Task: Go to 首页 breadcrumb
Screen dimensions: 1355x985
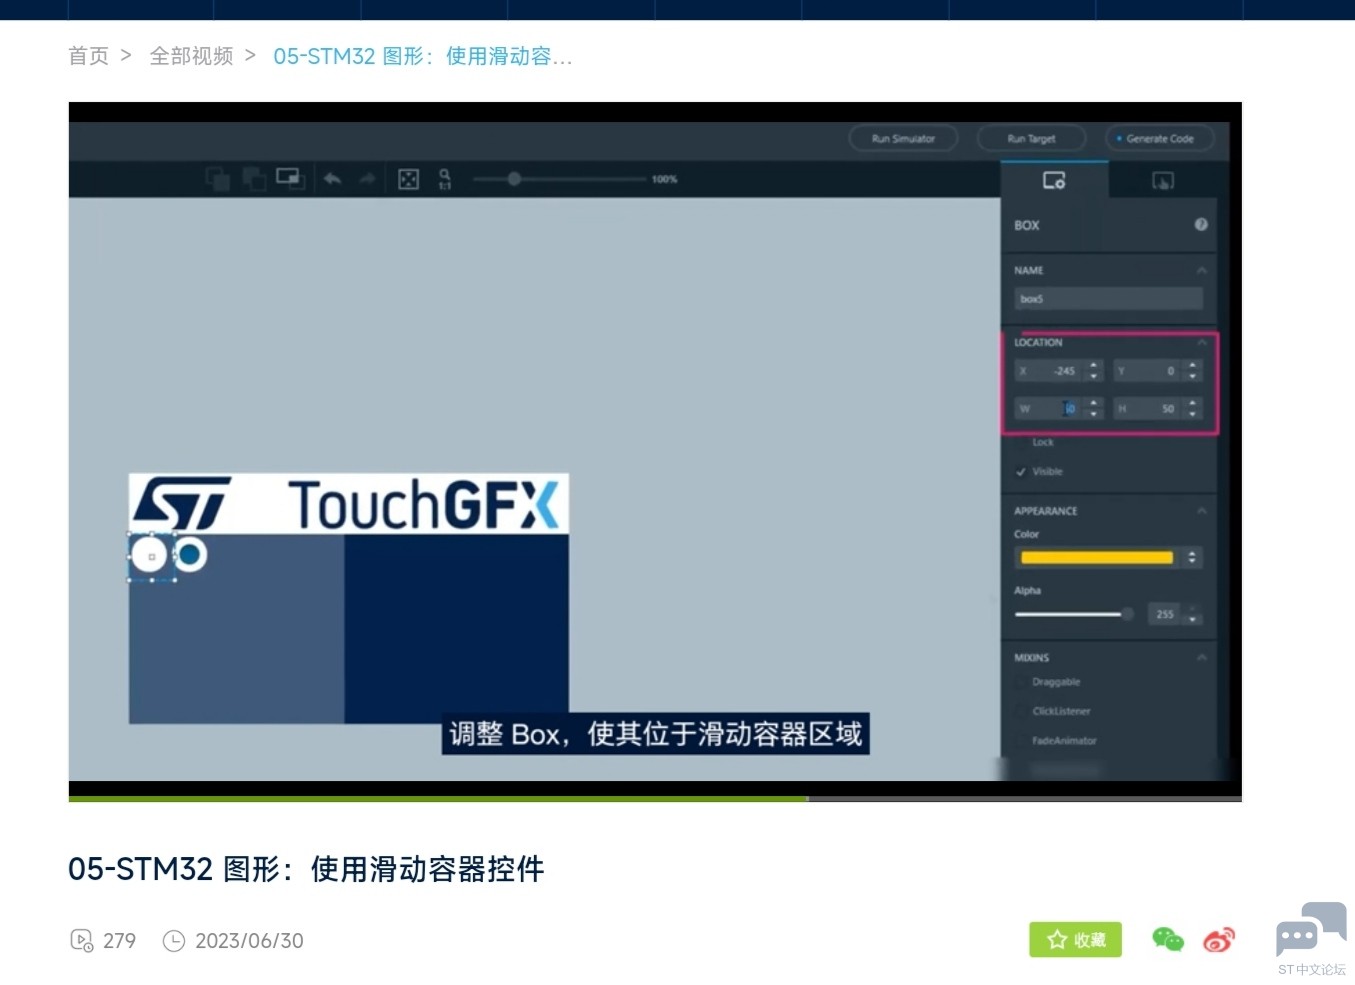Action: pyautogui.click(x=89, y=56)
